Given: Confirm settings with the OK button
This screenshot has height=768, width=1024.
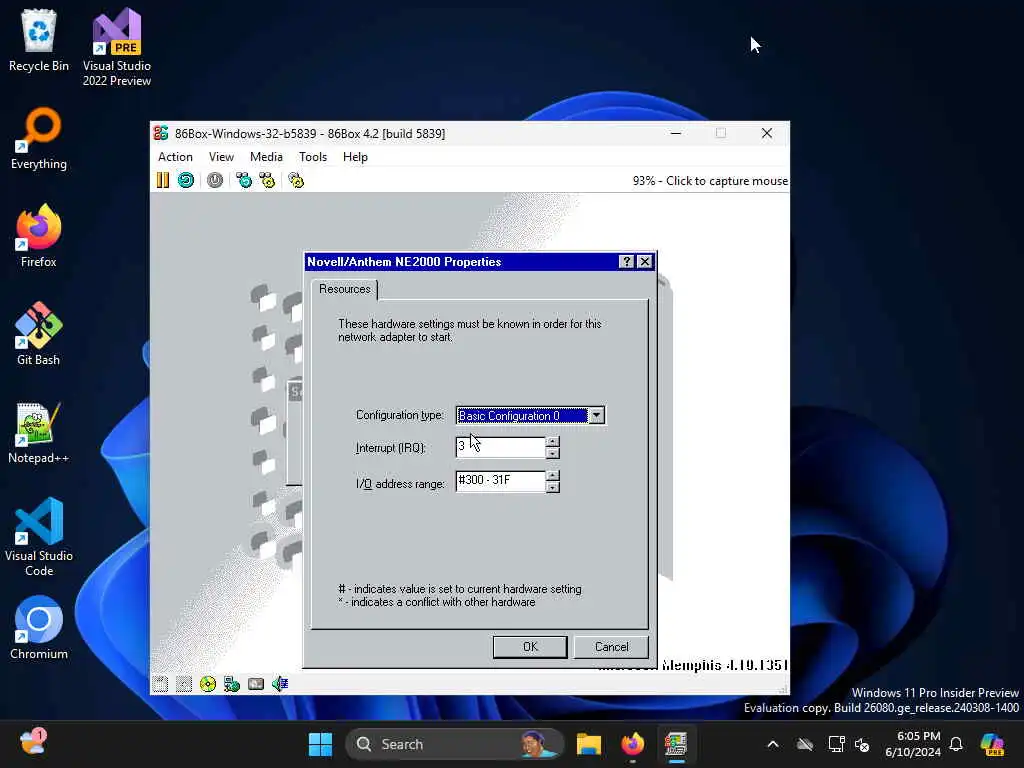Looking at the screenshot, I should (x=530, y=647).
